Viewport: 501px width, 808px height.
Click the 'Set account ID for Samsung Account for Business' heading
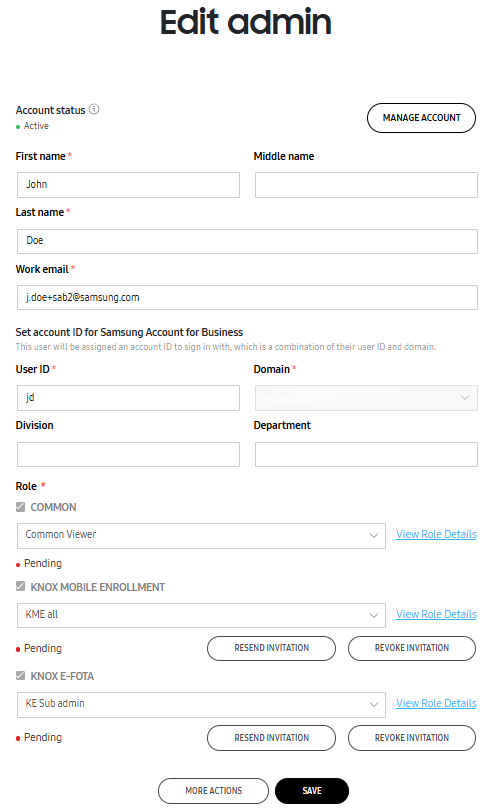tap(129, 332)
